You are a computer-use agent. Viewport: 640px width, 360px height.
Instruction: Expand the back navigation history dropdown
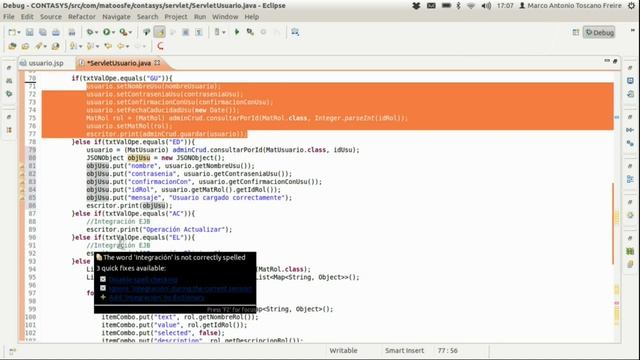click(x=127, y=47)
